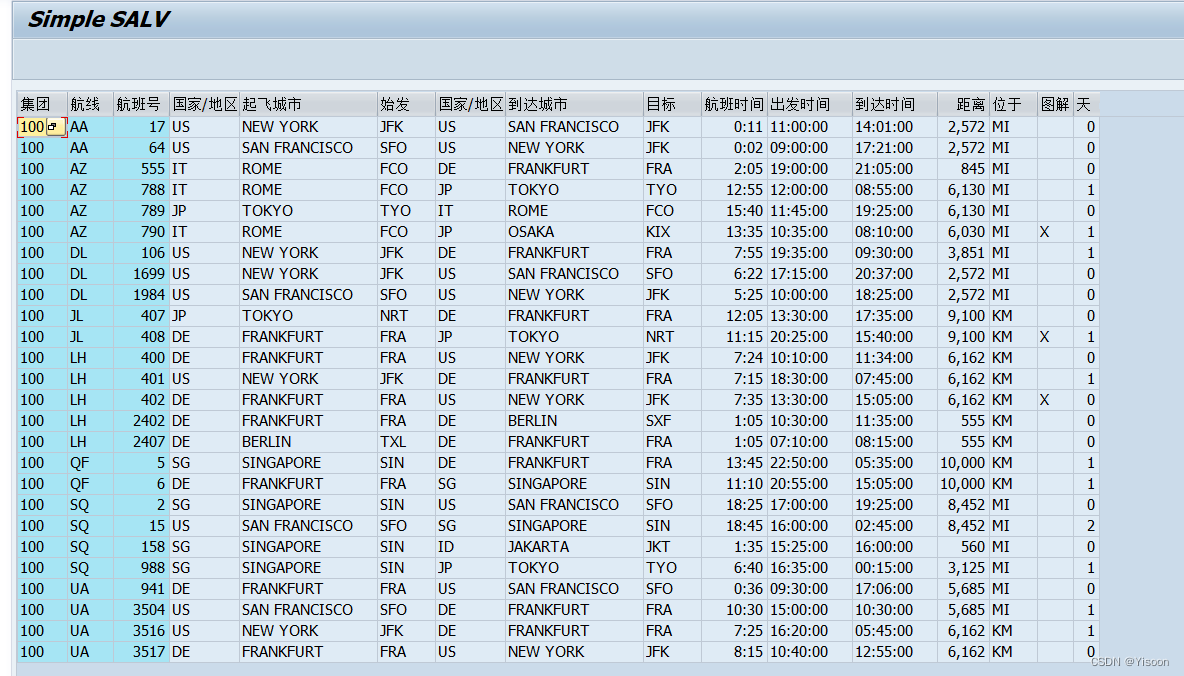Viewport: 1184px width, 676px height.
Task: Click the KIX airport cell
Action: pos(672,232)
